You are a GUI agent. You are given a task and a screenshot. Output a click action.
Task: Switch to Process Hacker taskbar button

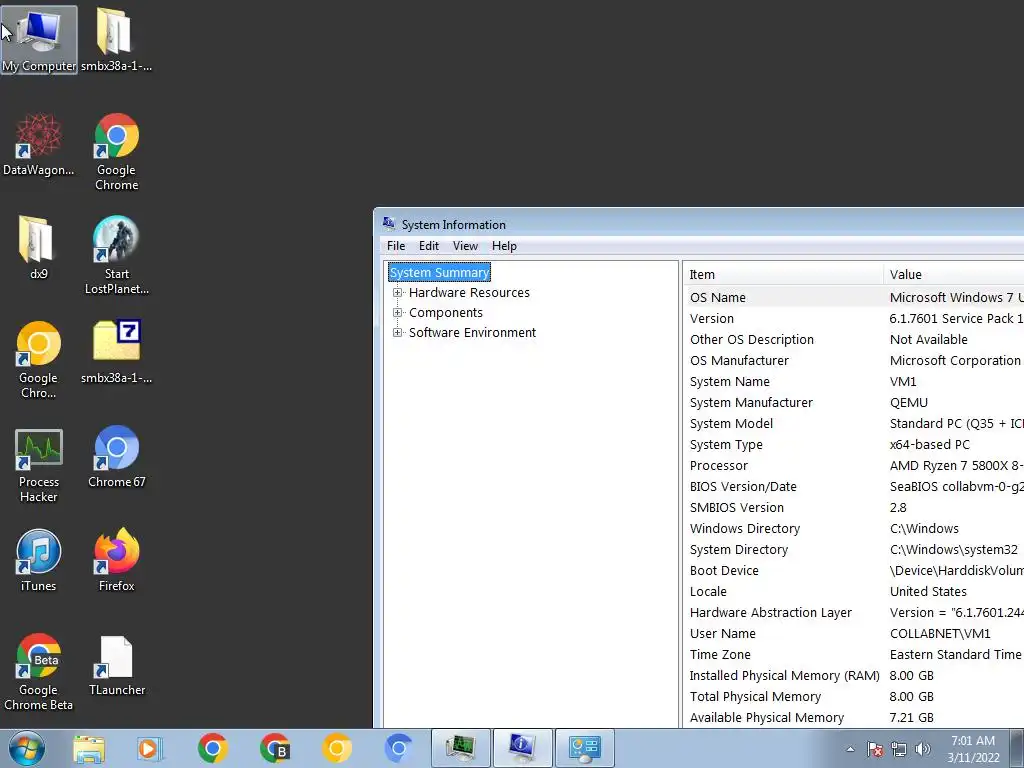click(x=460, y=748)
